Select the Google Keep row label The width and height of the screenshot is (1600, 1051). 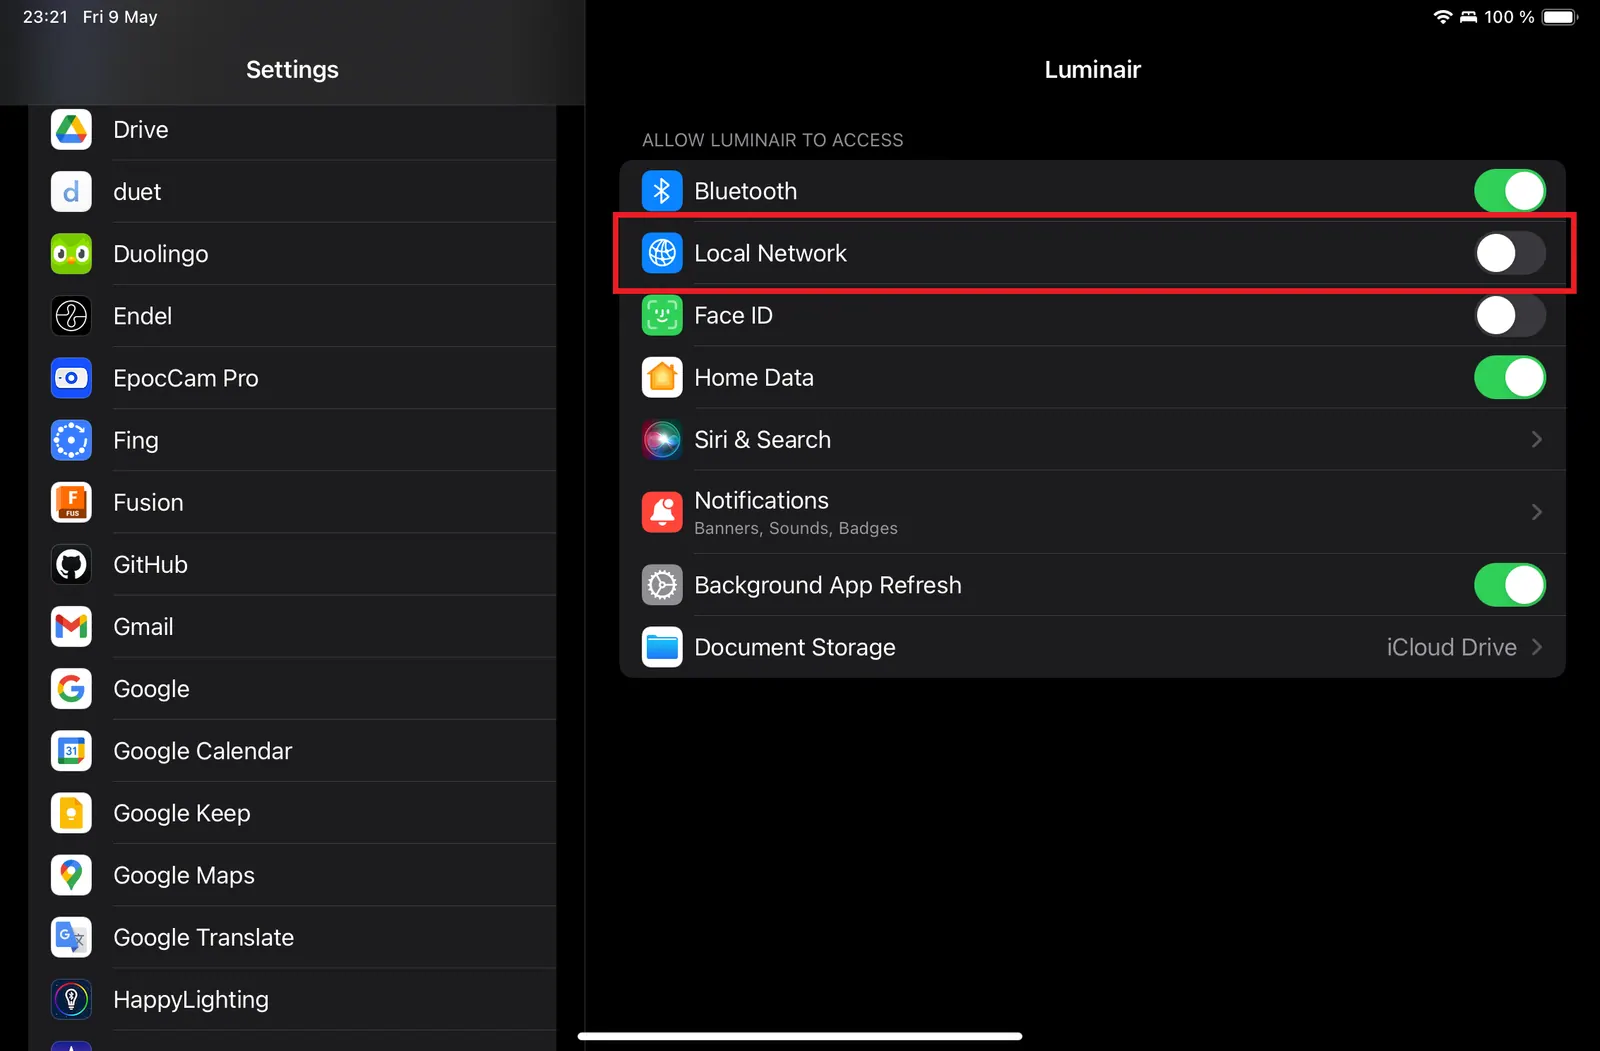182,814
